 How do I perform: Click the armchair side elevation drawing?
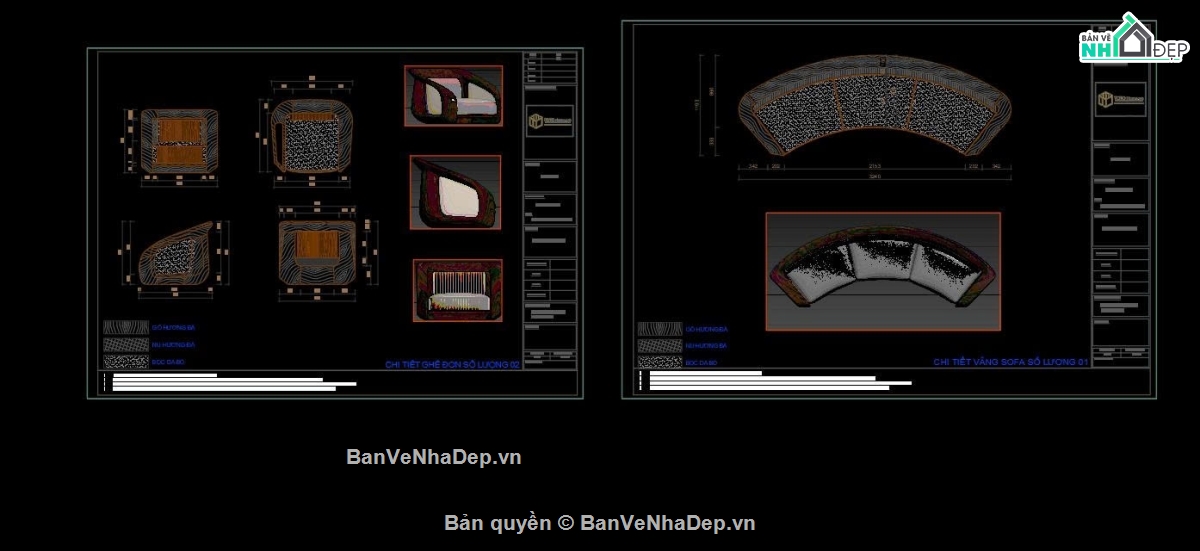coord(176,254)
